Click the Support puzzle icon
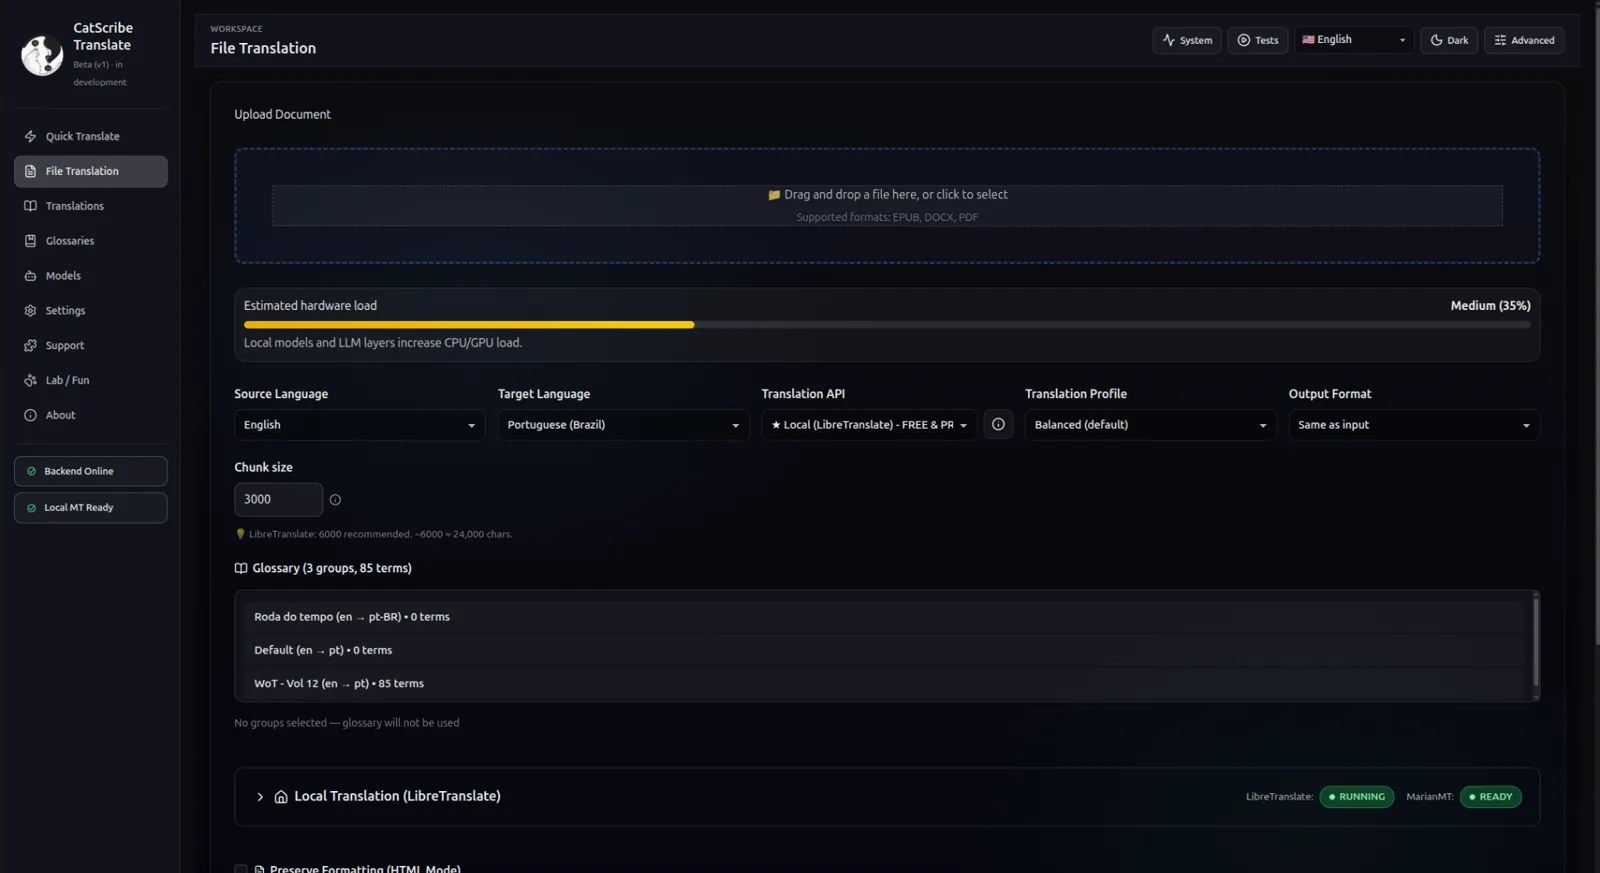The width and height of the screenshot is (1600, 873). click(x=30, y=346)
